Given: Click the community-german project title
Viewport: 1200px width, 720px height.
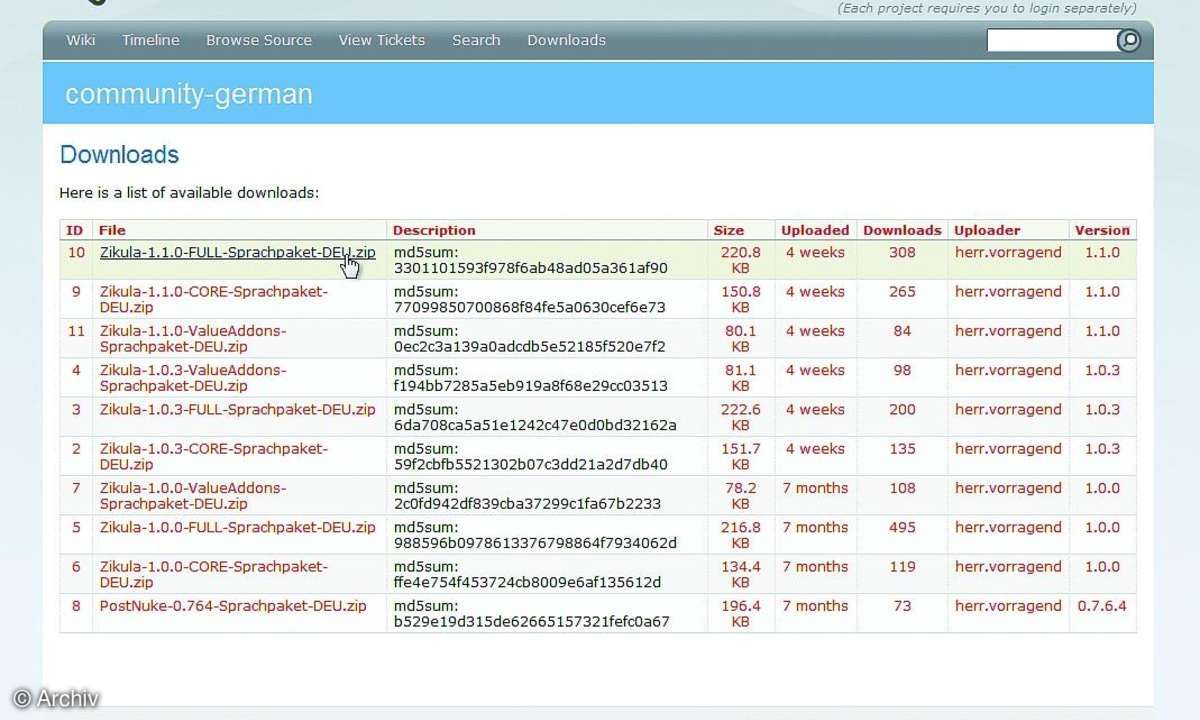Looking at the screenshot, I should click(x=189, y=94).
